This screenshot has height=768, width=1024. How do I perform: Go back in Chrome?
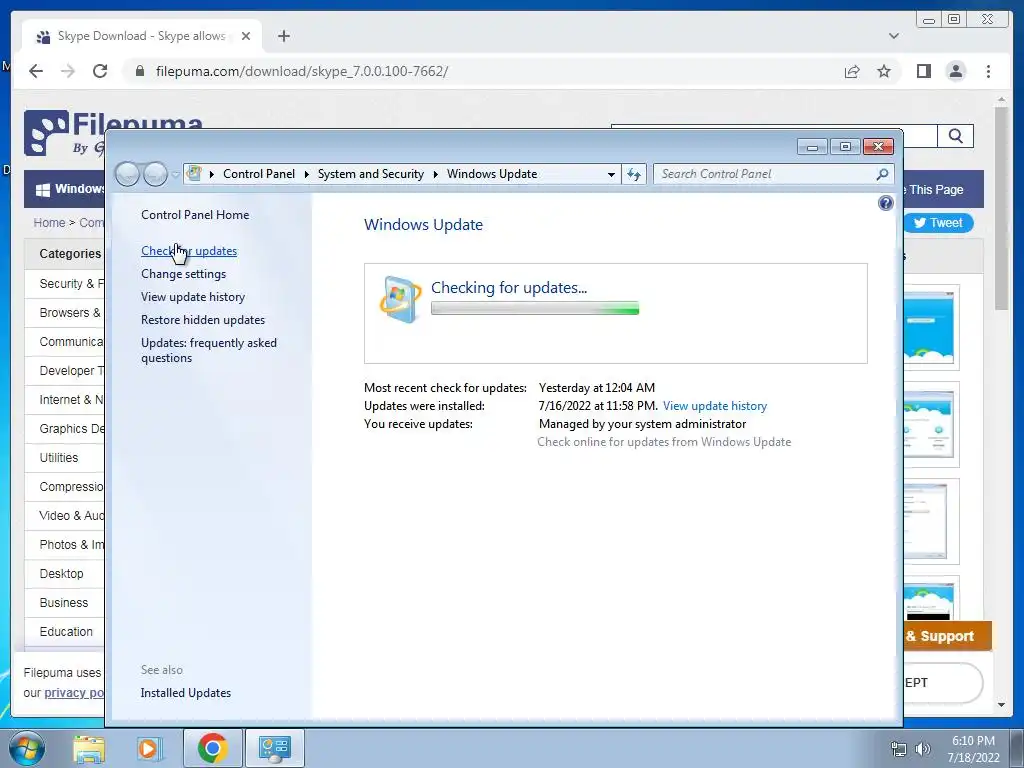coord(36,71)
